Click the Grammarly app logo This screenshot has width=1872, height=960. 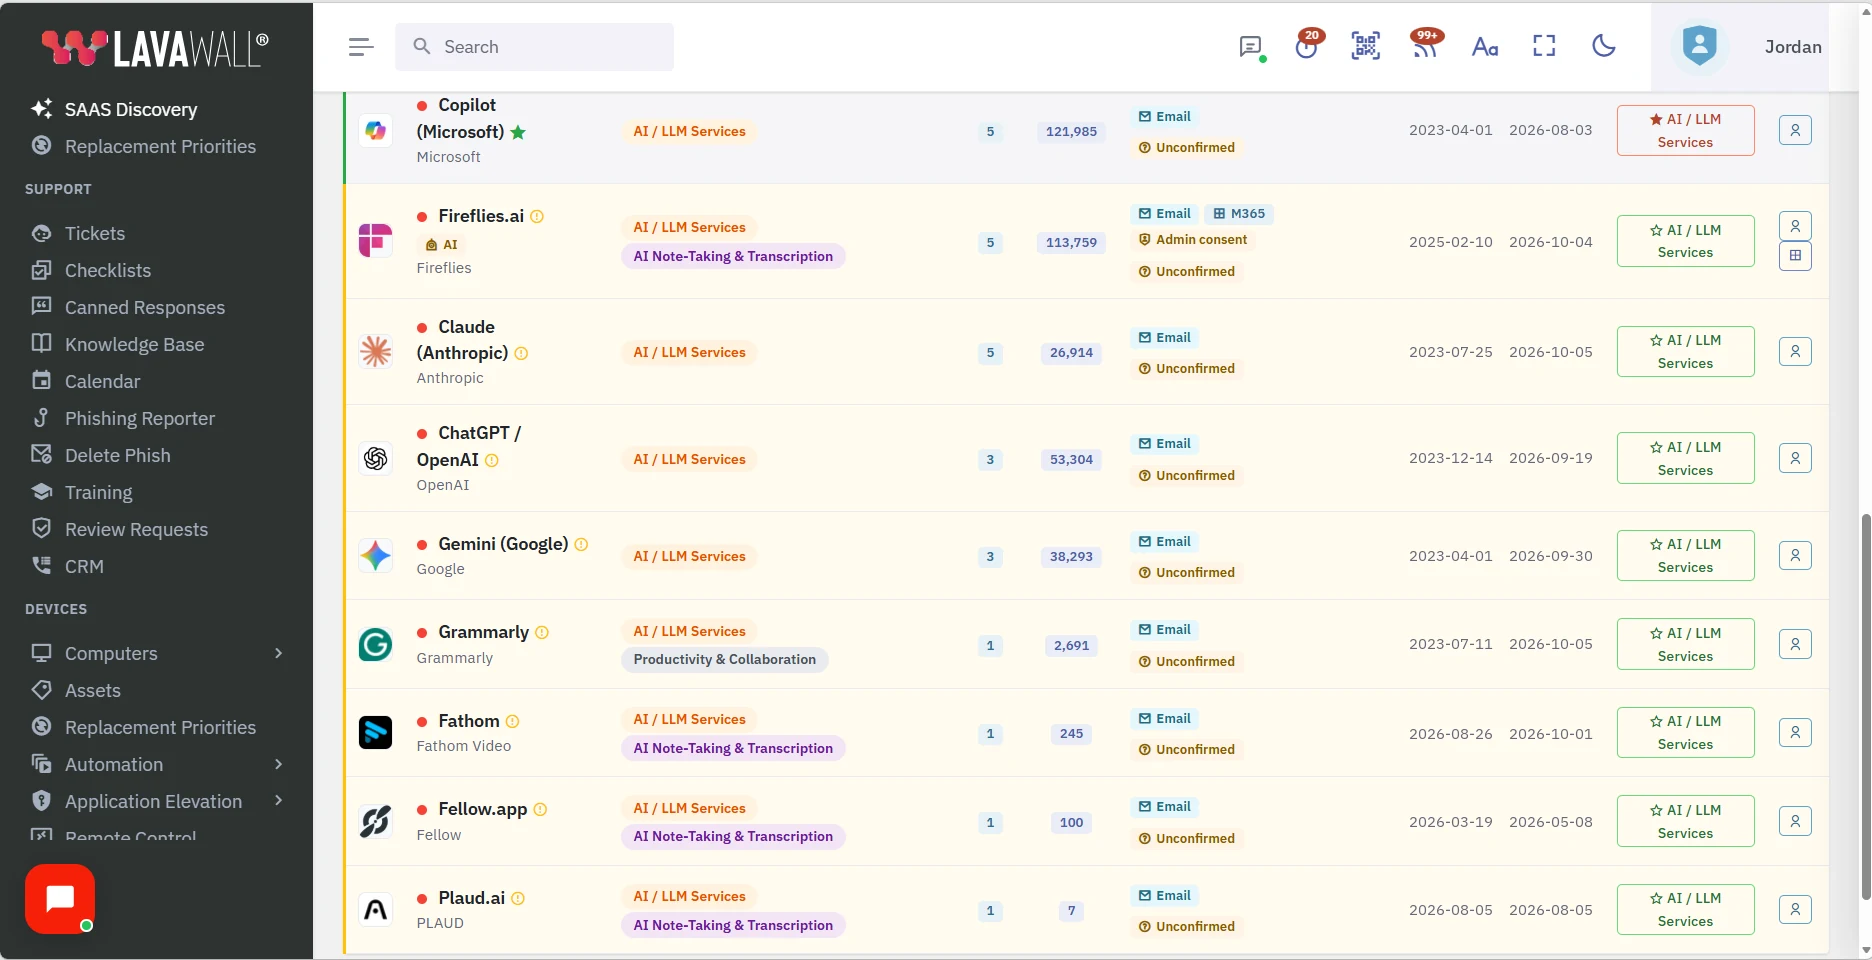point(376,645)
